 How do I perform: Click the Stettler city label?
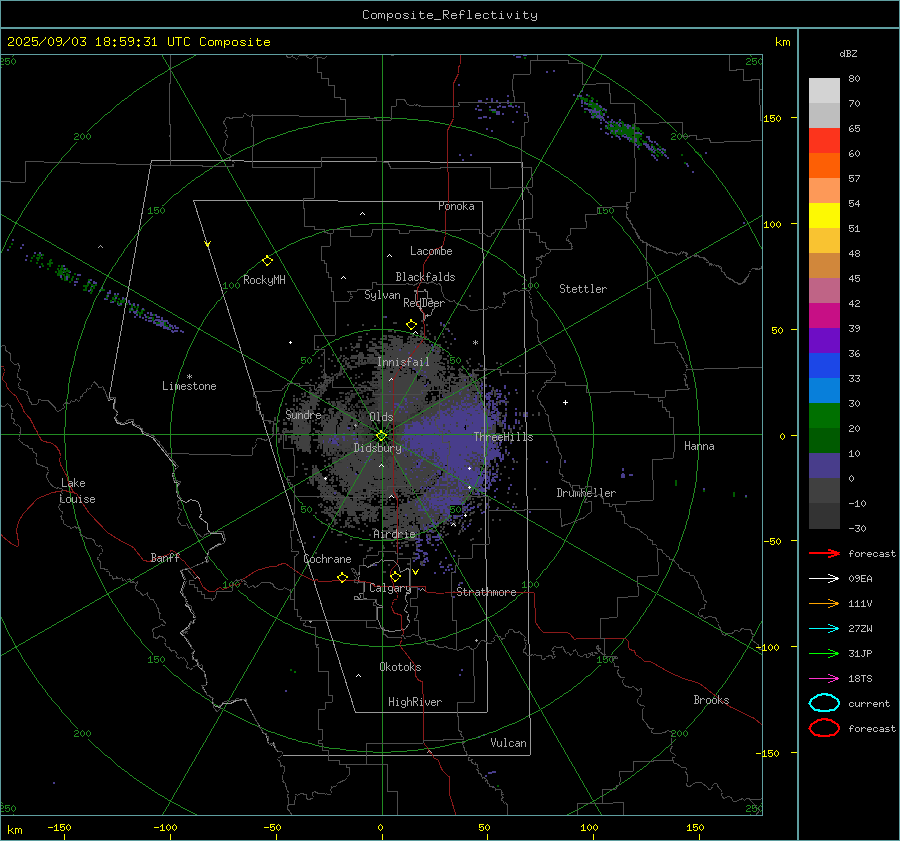click(x=583, y=289)
